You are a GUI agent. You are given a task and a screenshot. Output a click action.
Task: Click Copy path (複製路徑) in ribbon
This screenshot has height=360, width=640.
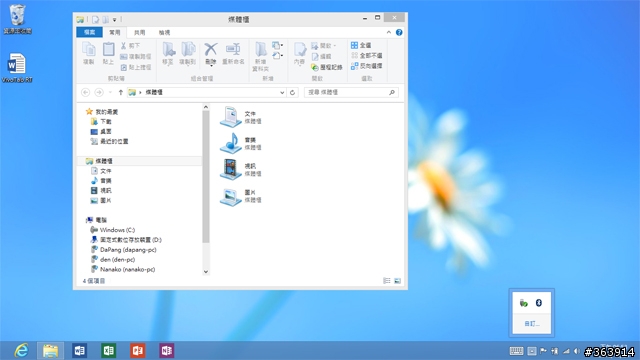(x=136, y=56)
